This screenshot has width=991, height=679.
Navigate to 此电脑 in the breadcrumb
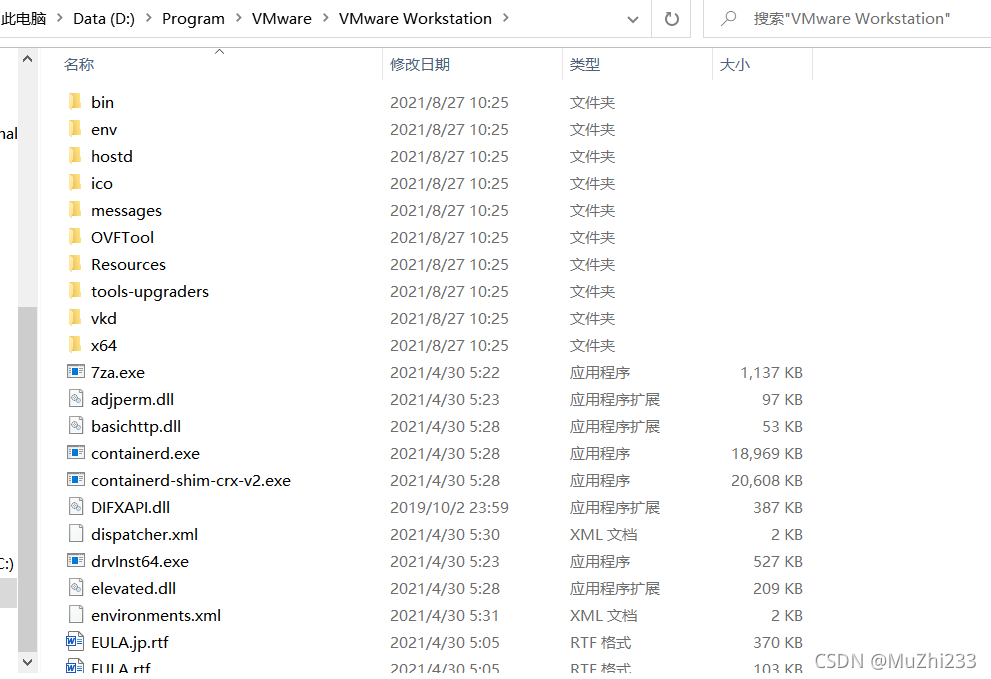23,18
